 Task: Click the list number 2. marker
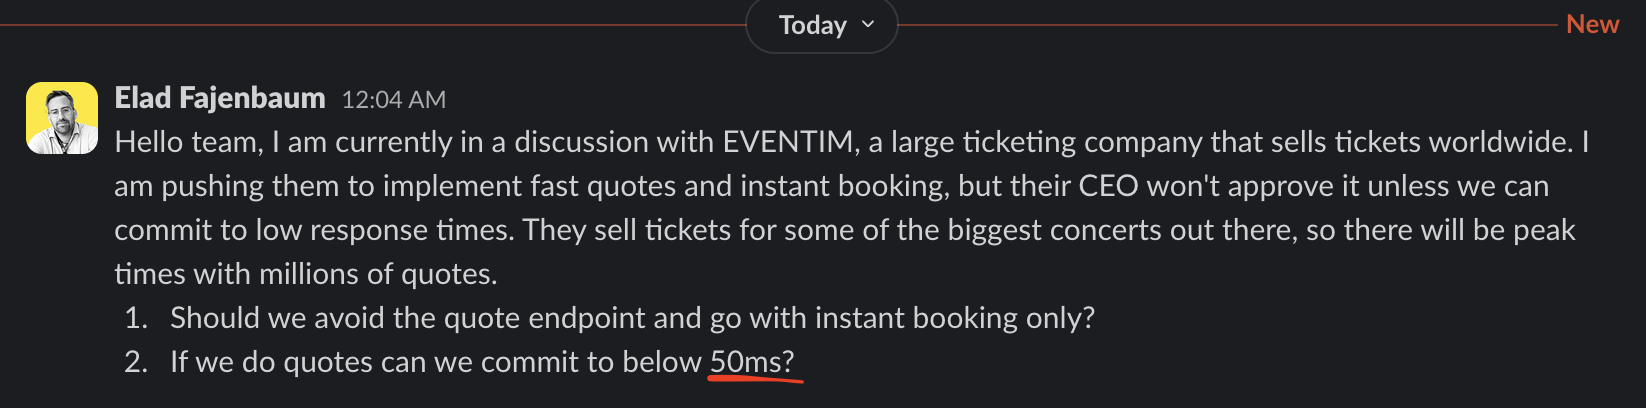click(136, 362)
